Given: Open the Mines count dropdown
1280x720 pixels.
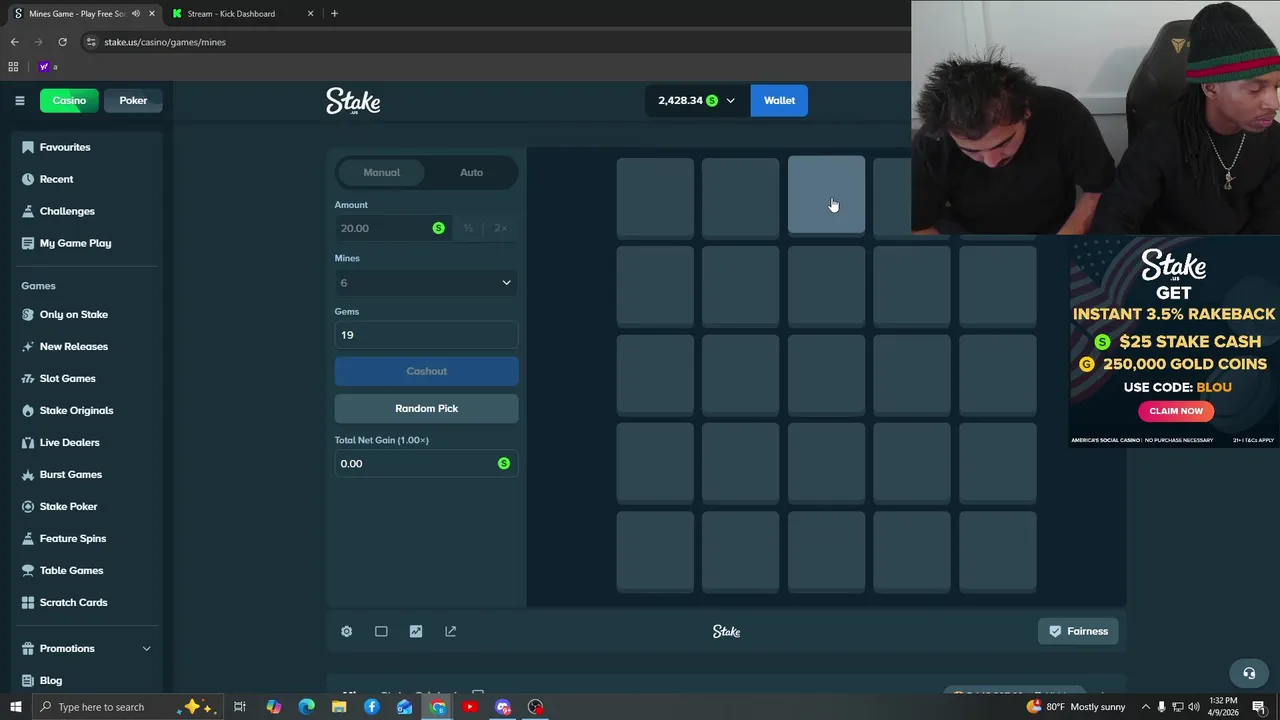Looking at the screenshot, I should (426, 283).
